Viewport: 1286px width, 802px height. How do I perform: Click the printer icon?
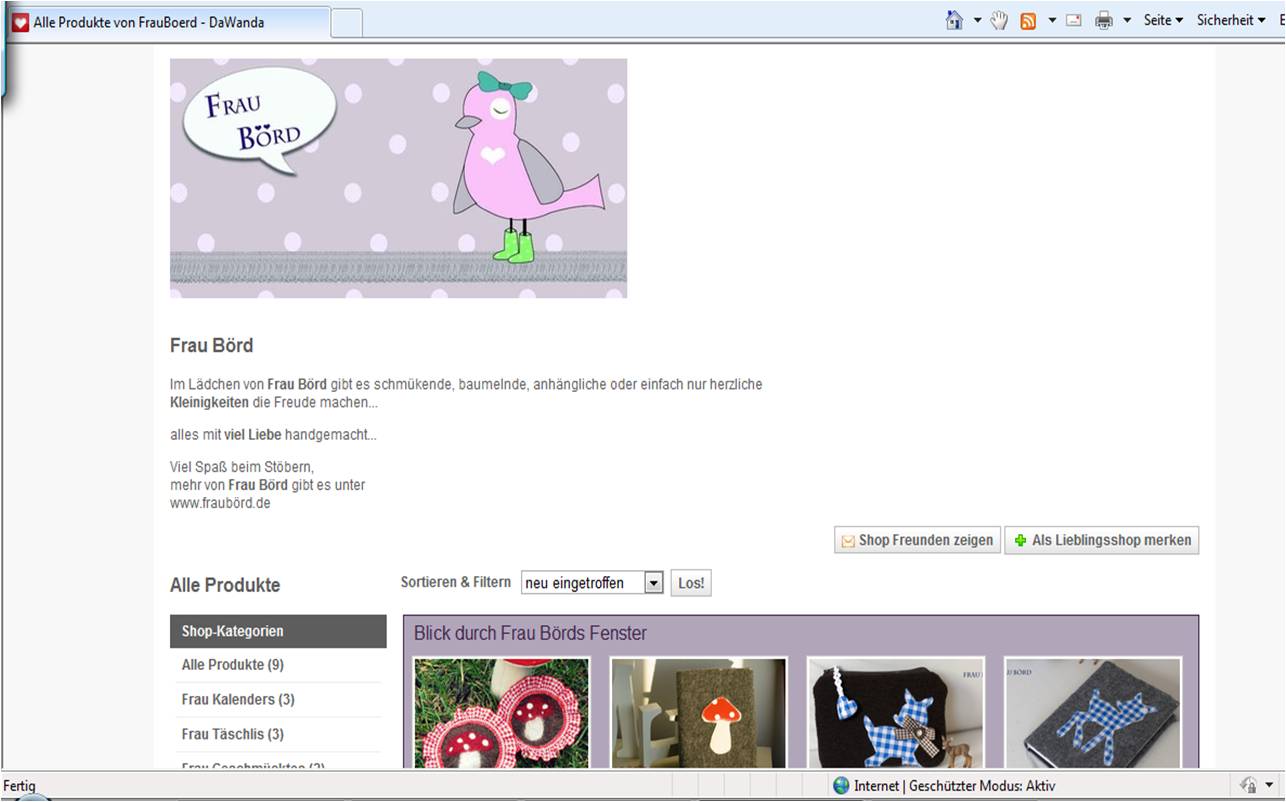1104,20
